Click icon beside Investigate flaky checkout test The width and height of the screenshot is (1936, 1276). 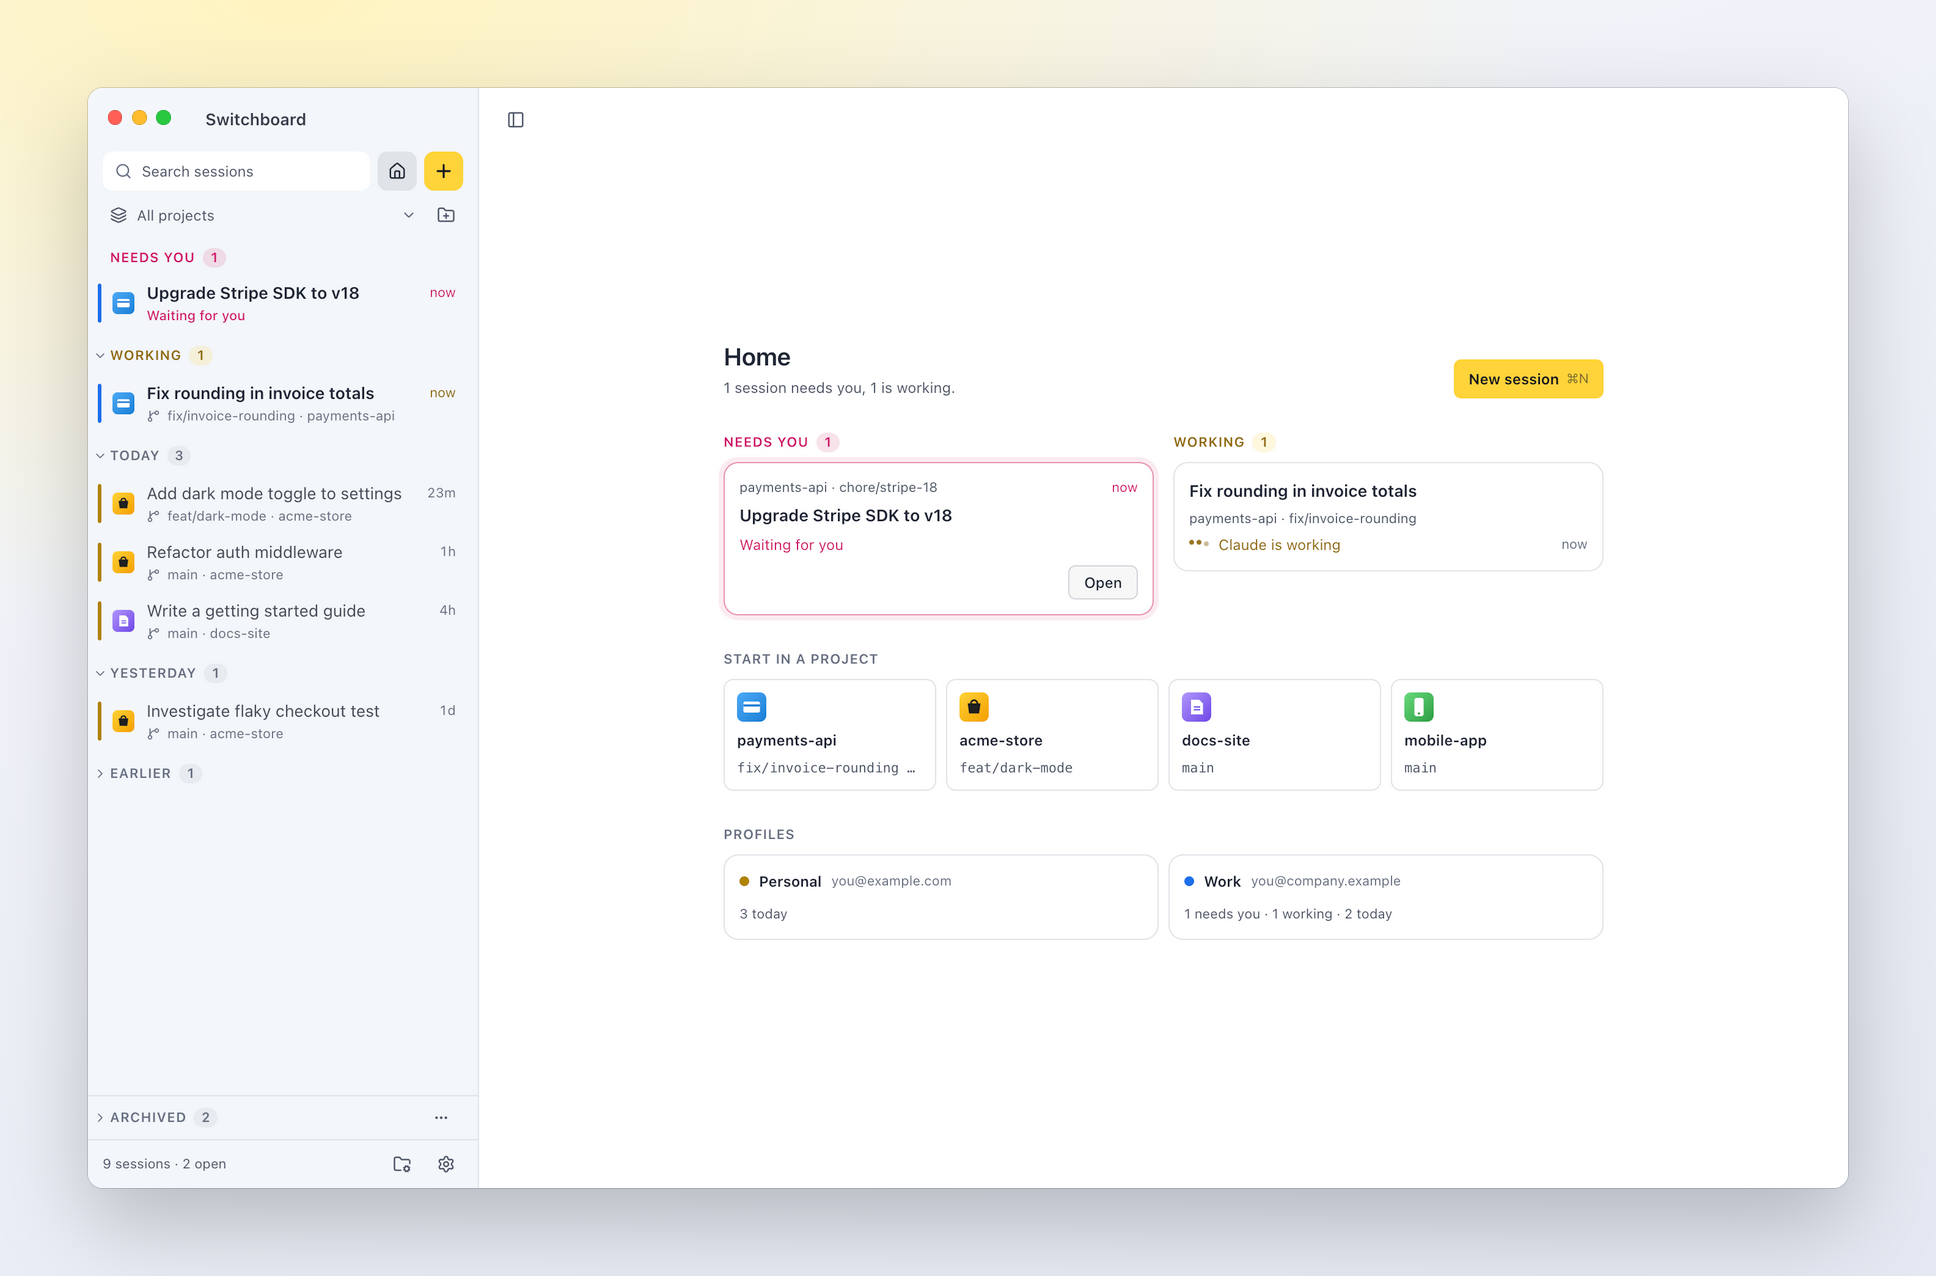pyautogui.click(x=124, y=721)
